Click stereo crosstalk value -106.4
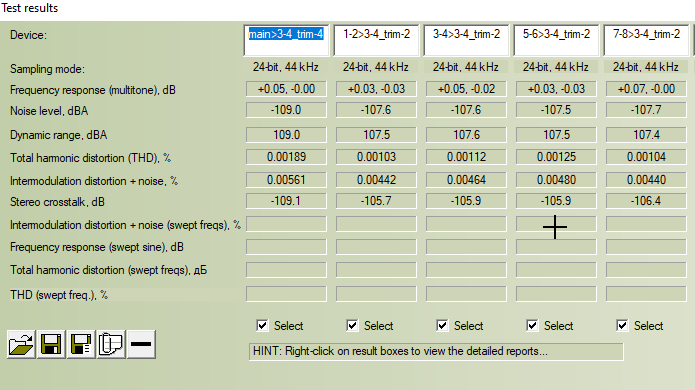The width and height of the screenshot is (695, 390). (646, 201)
